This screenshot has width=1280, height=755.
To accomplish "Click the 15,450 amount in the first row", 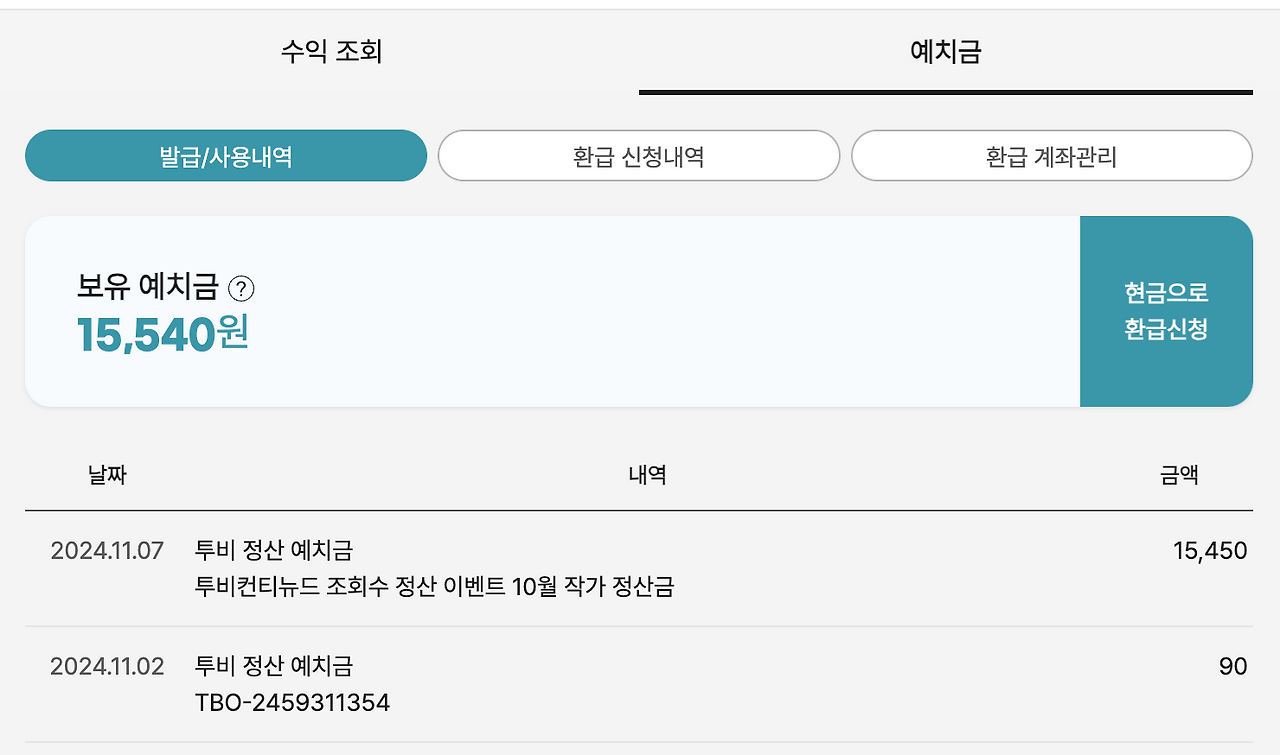I will (1210, 550).
